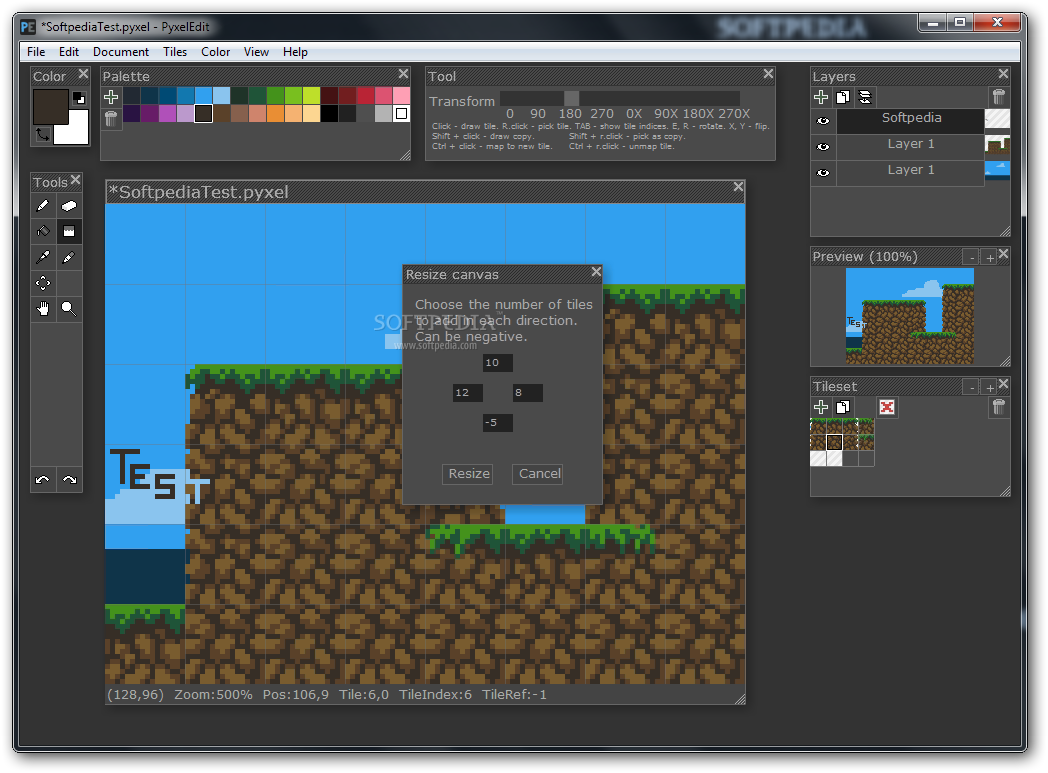
Task: Open the Document menu
Action: click(x=121, y=51)
